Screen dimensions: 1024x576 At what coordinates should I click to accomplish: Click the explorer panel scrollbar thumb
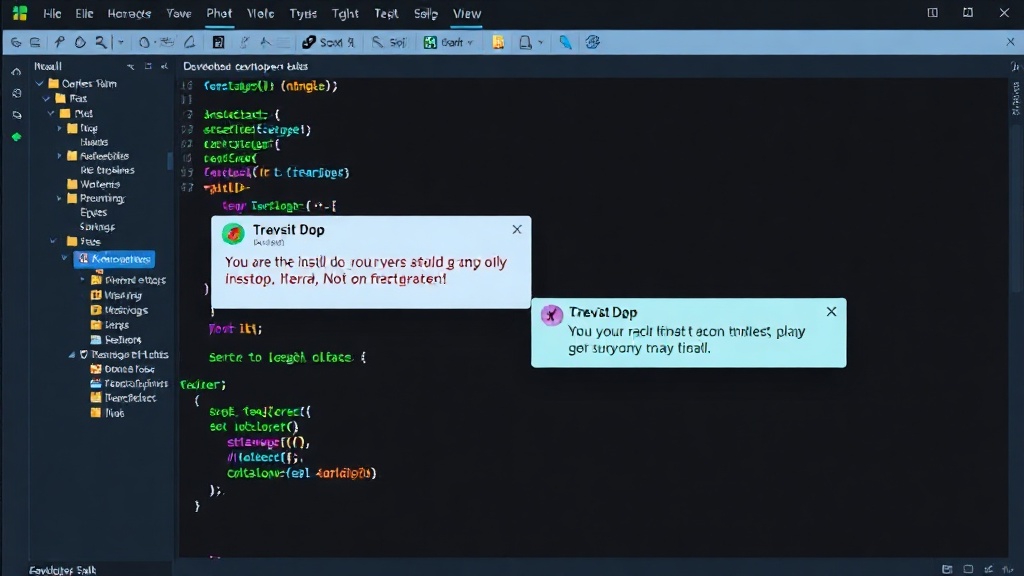tap(170, 160)
